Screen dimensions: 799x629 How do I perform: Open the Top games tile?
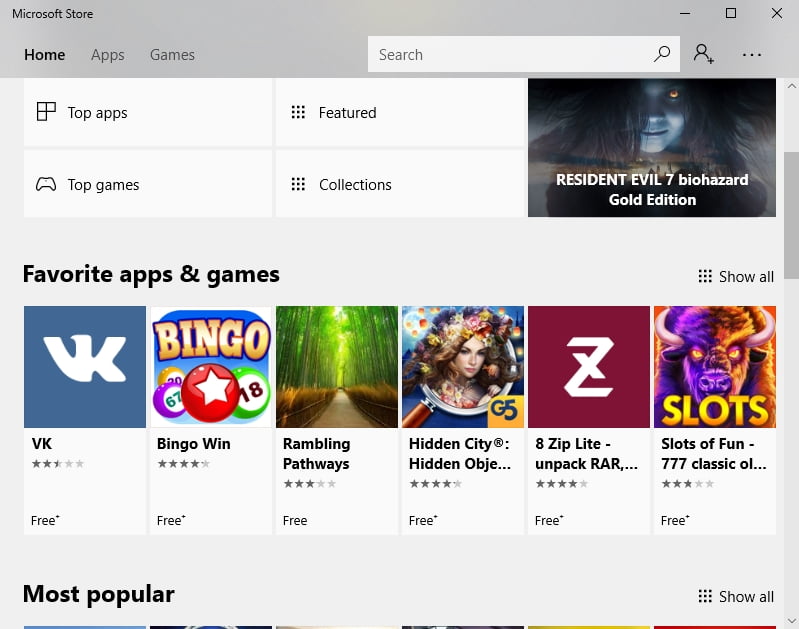pyautogui.click(x=148, y=184)
